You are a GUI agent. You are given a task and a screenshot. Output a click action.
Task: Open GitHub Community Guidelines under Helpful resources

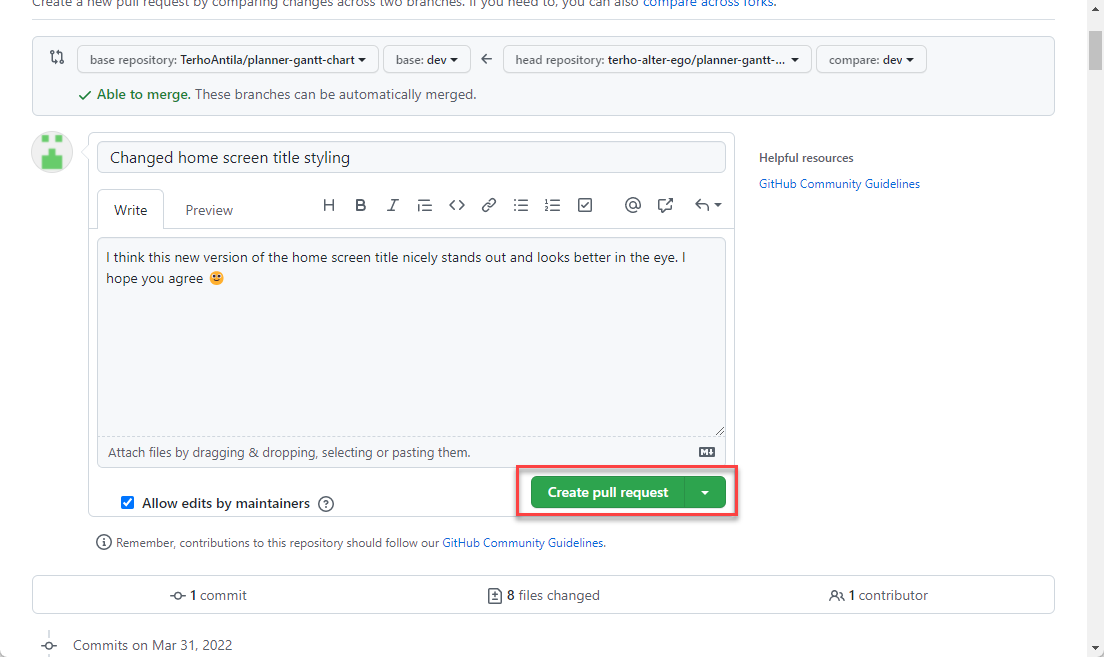click(x=839, y=184)
